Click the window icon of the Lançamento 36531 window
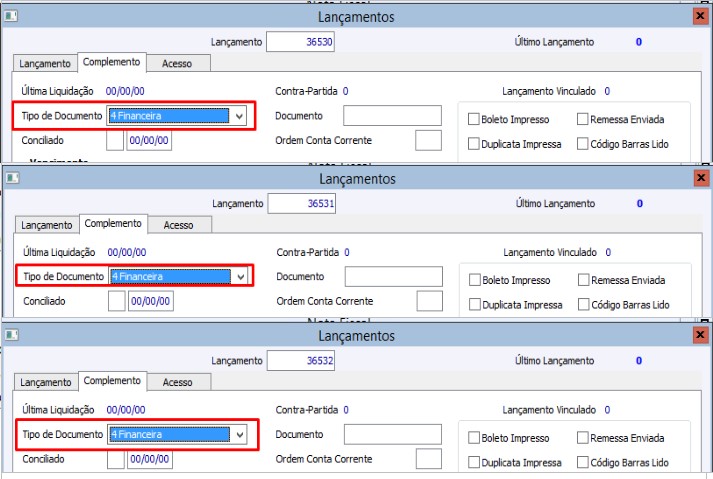 point(12,178)
